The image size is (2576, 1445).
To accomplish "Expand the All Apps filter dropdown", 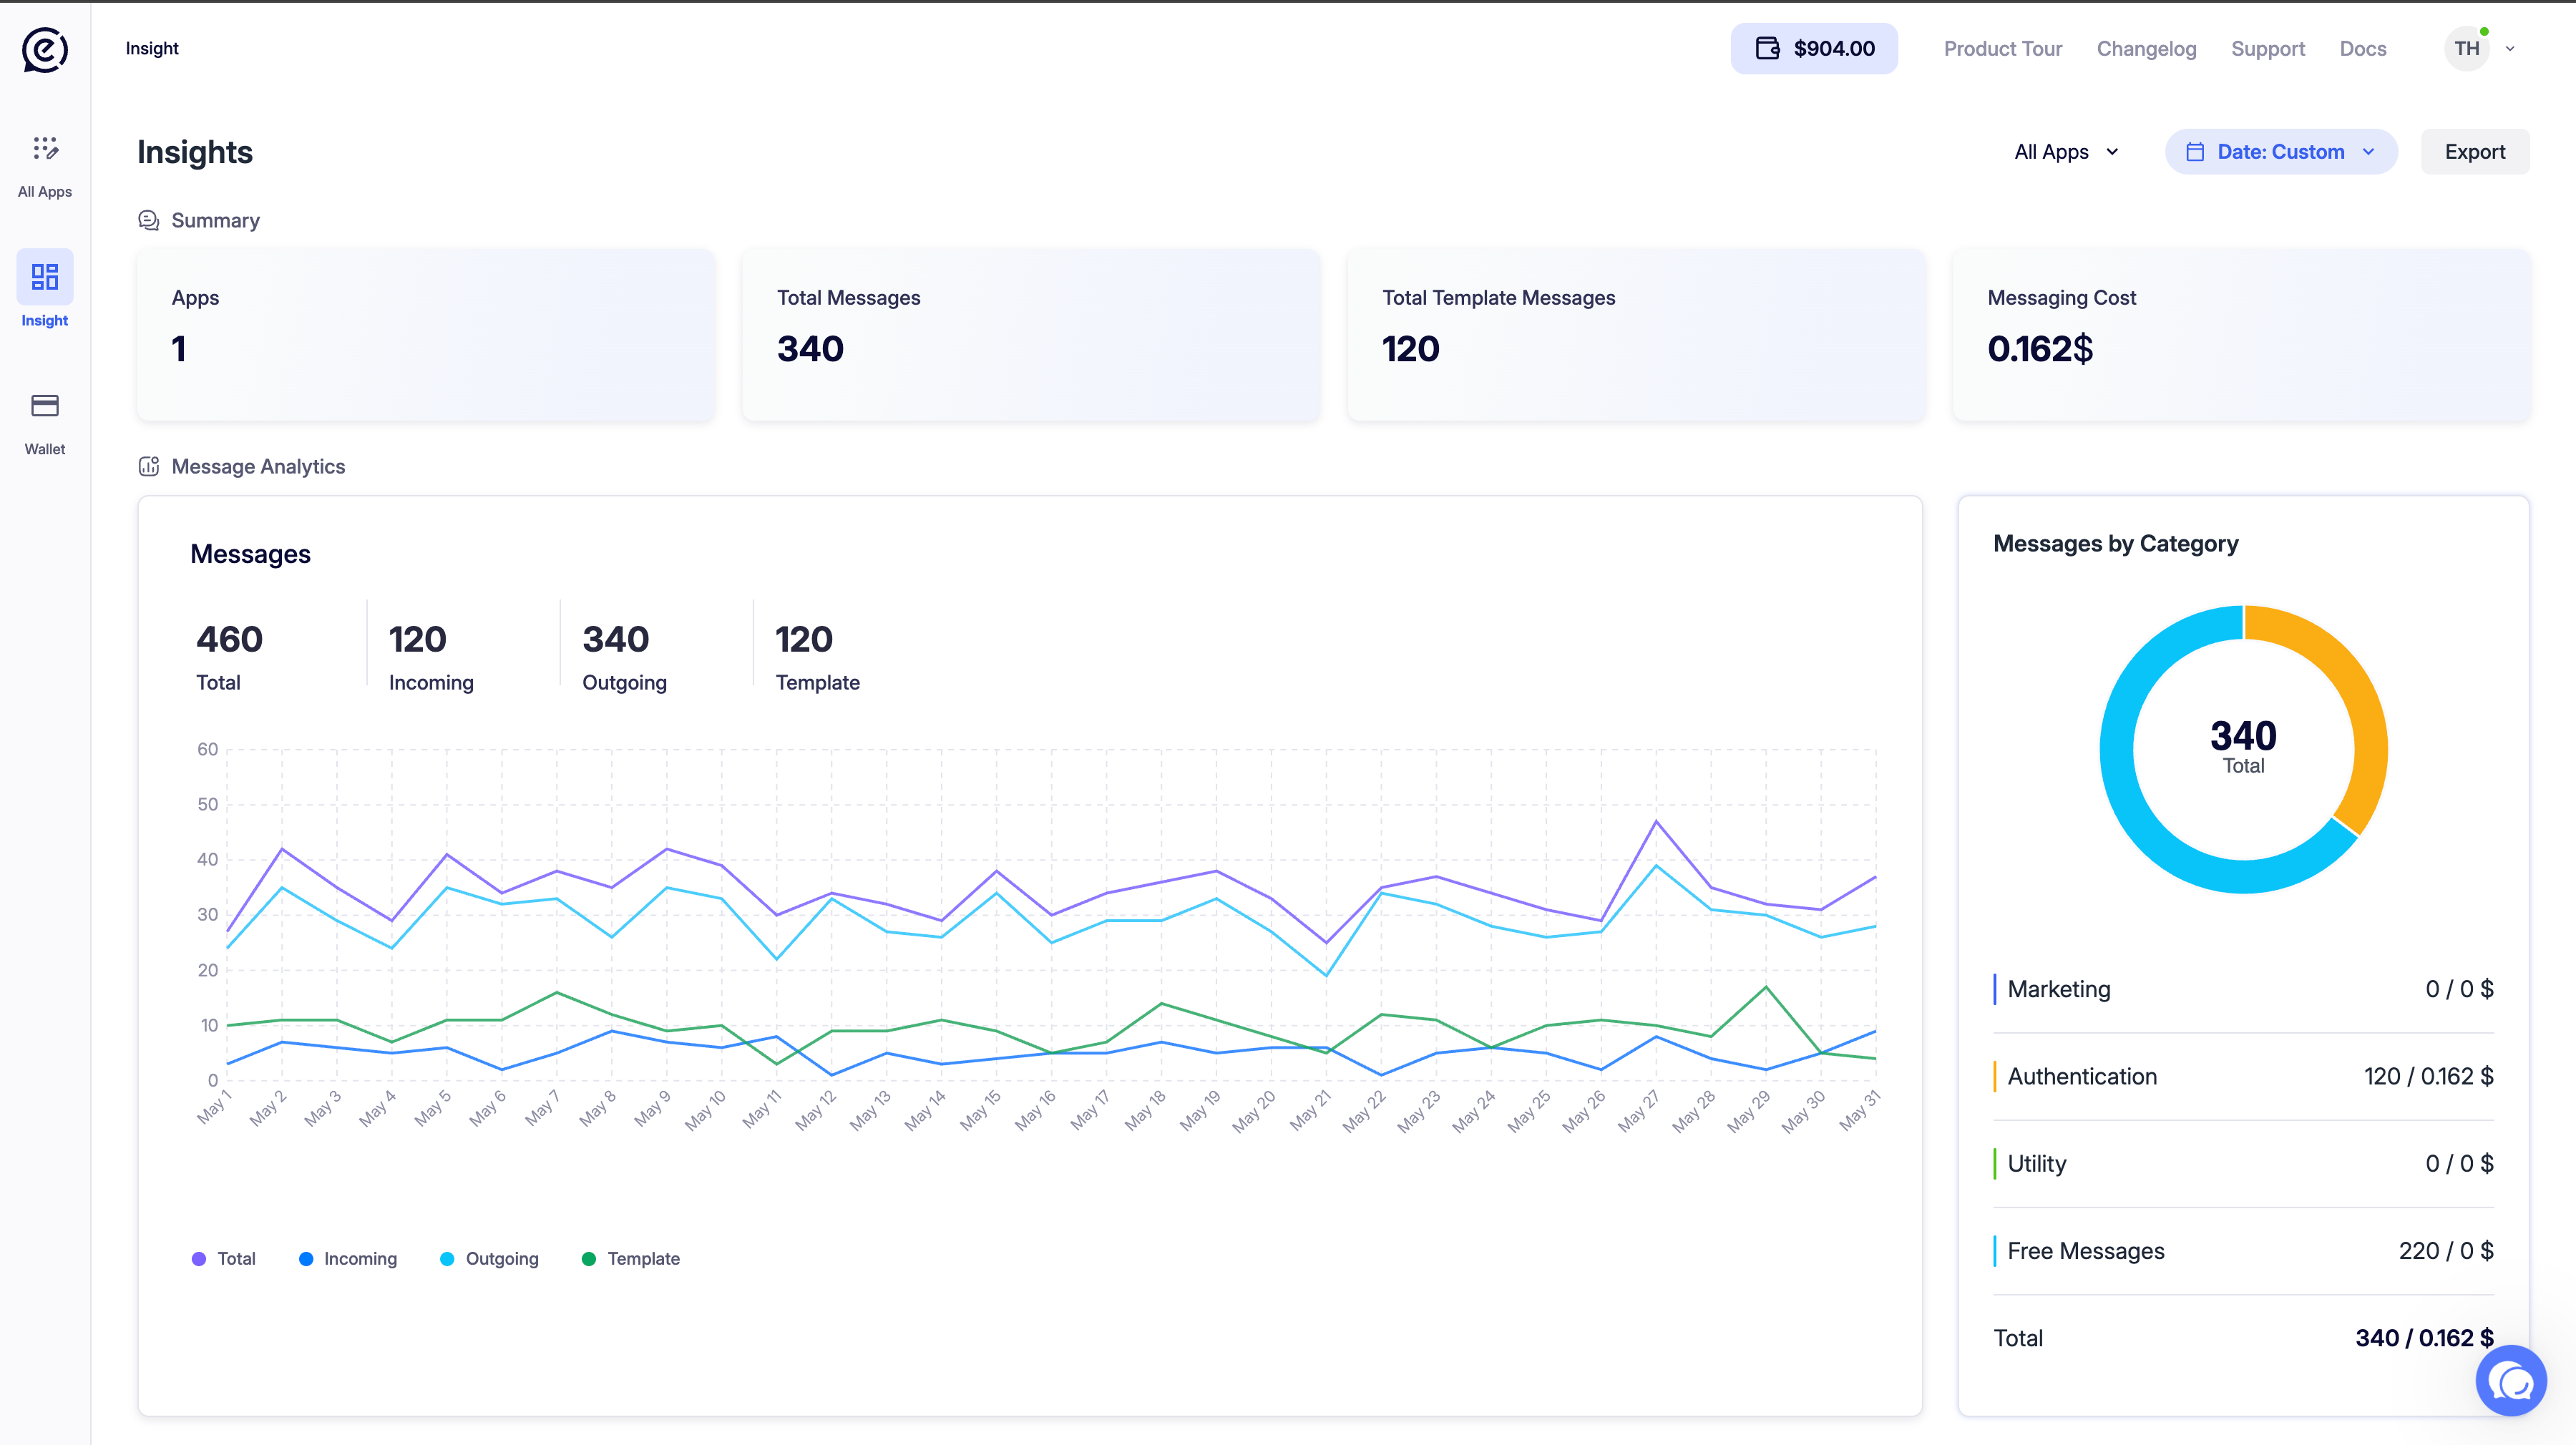I will click(2067, 152).
